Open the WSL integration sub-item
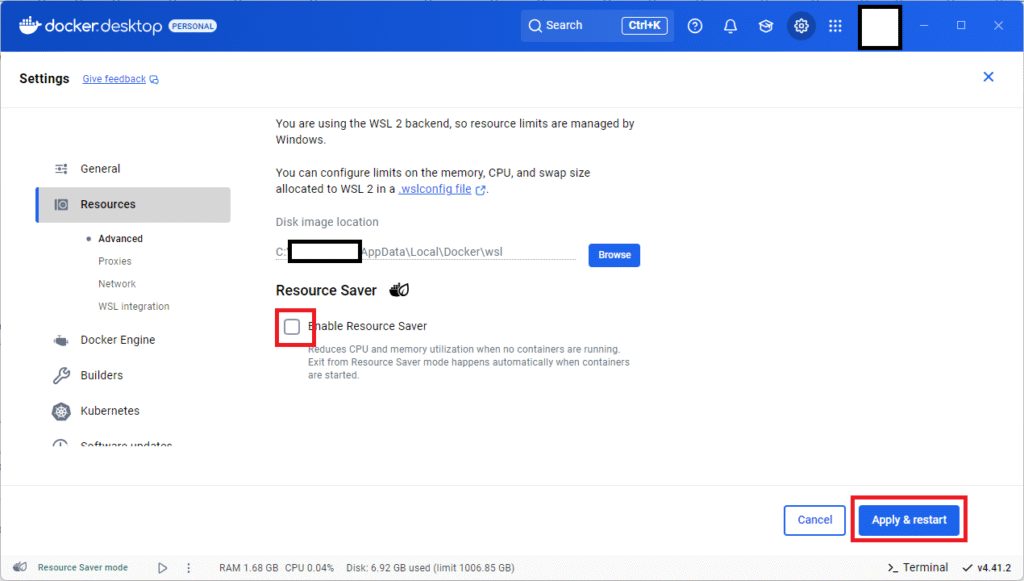Viewport: 1024px width, 581px height. pyautogui.click(x=133, y=306)
